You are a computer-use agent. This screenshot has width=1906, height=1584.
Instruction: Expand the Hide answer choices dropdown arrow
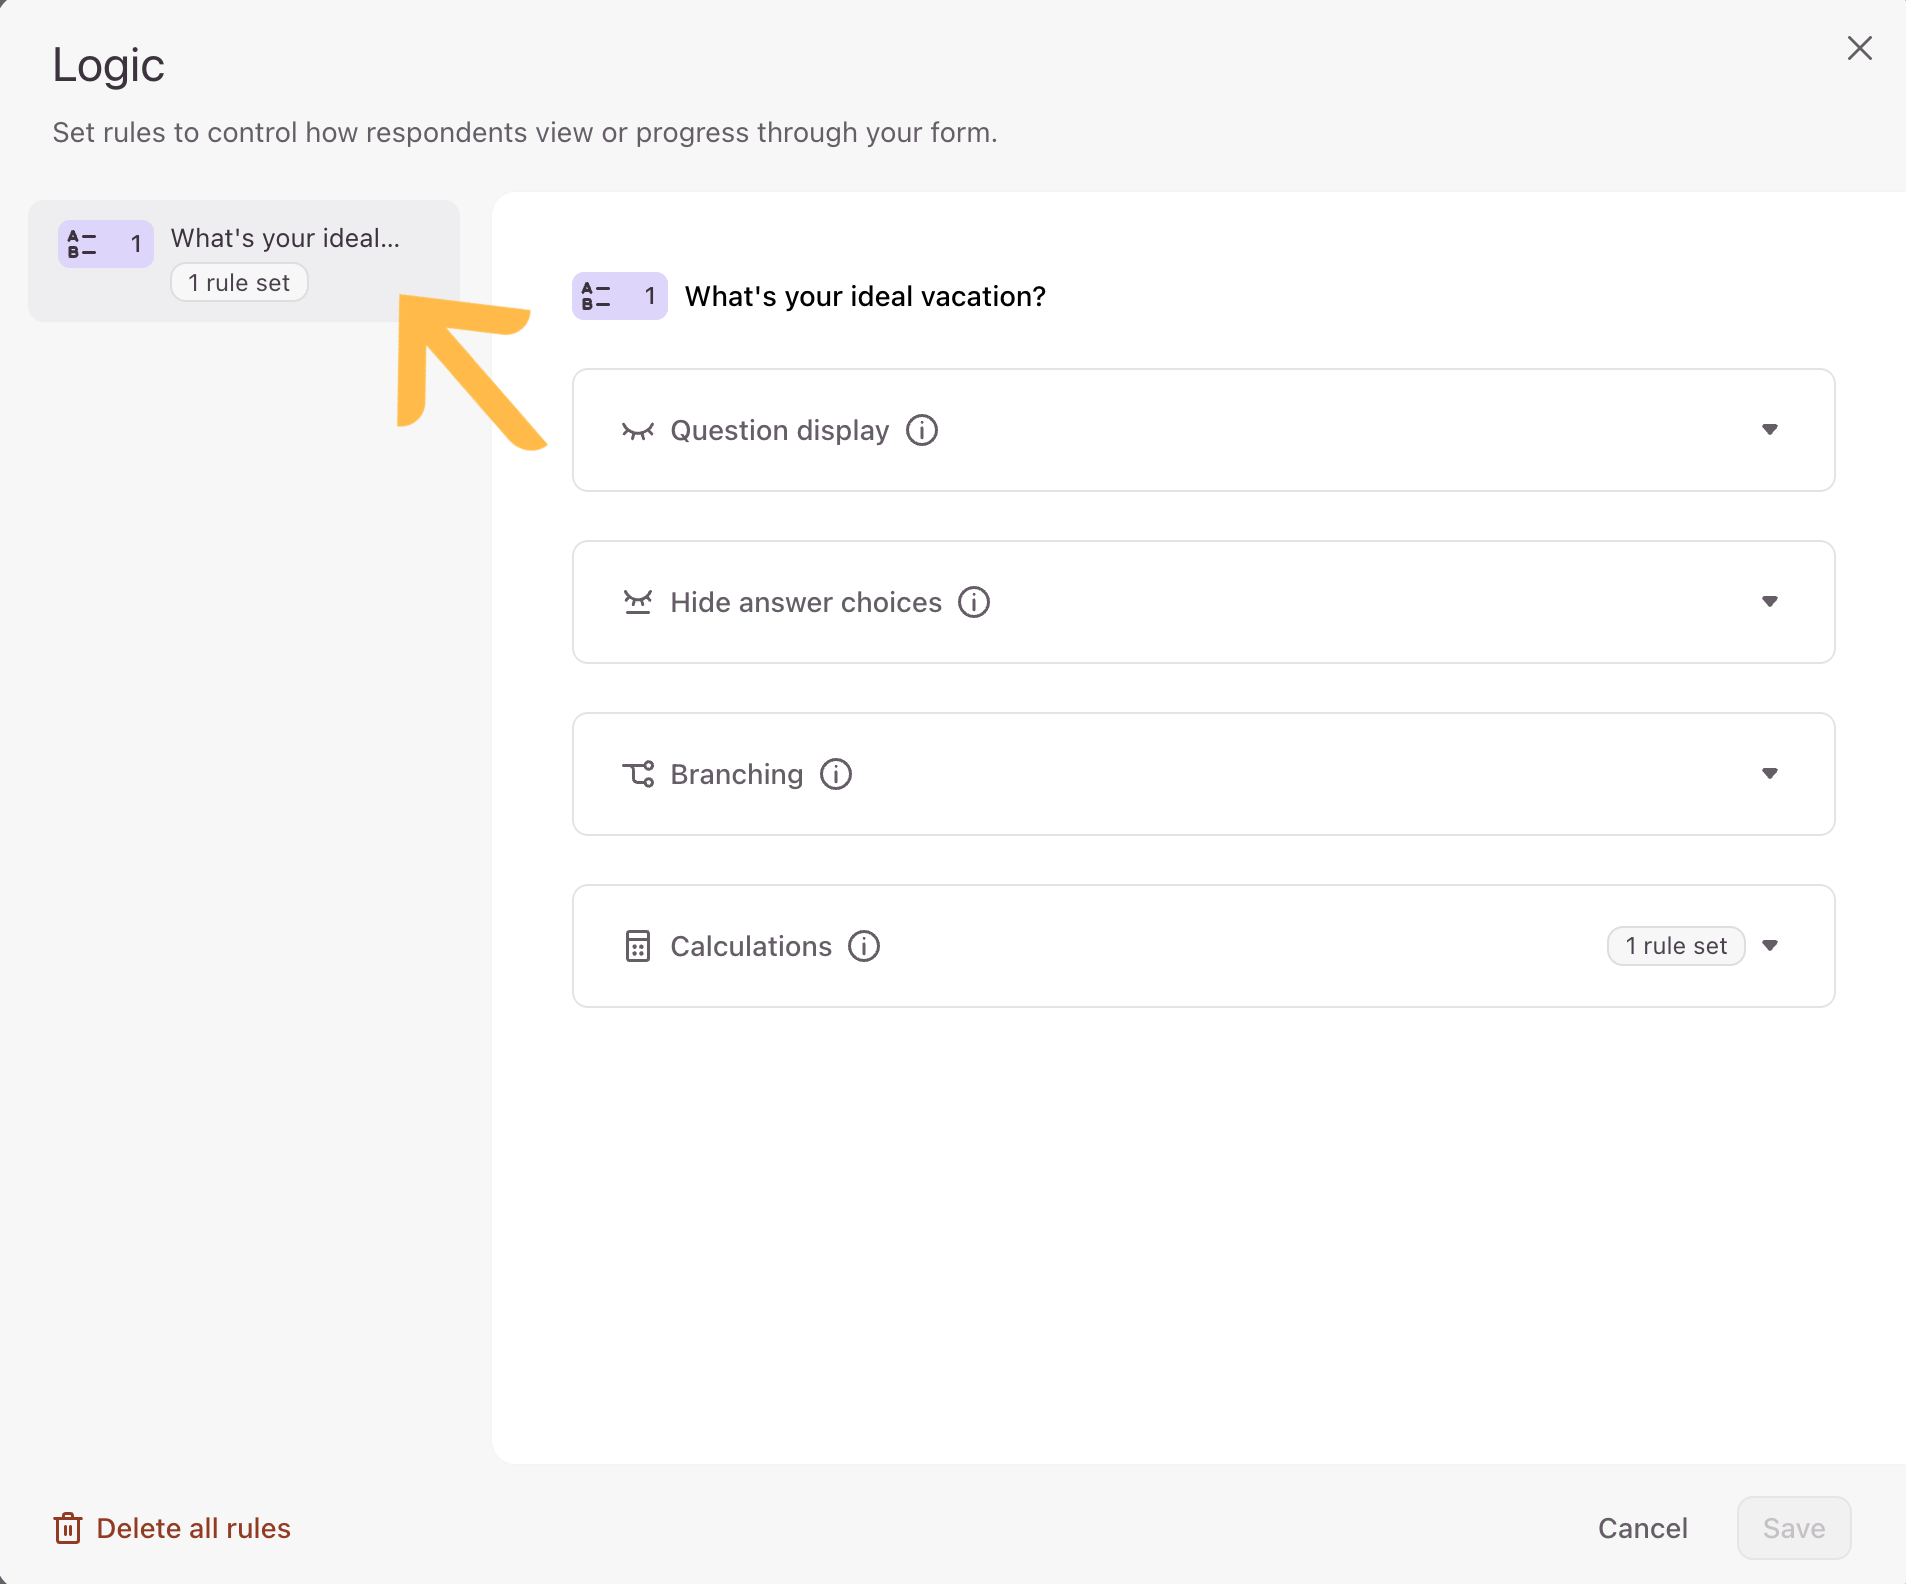pos(1769,602)
